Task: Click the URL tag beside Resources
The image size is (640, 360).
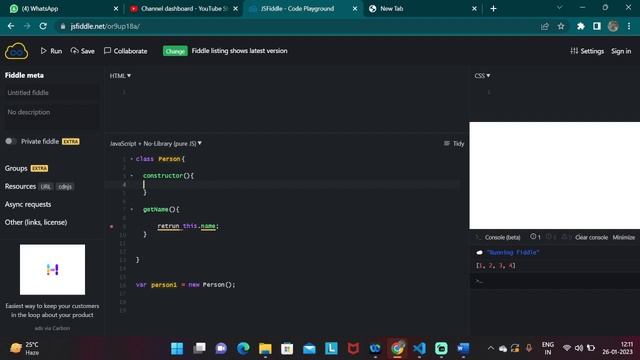Action: click(x=46, y=187)
